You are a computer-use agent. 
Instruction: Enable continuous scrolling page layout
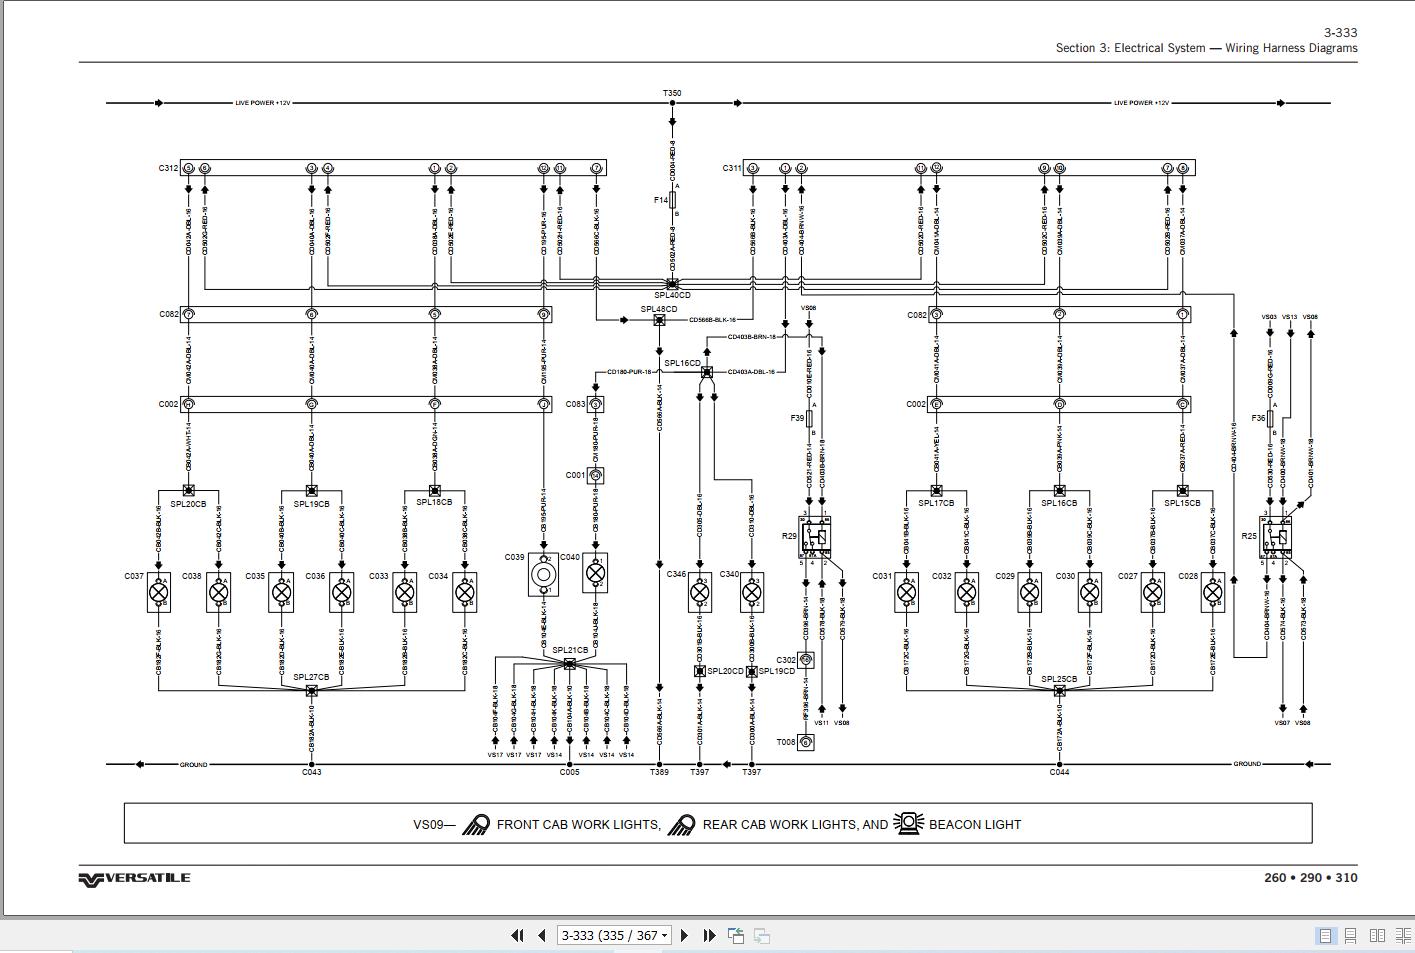[x=1350, y=936]
